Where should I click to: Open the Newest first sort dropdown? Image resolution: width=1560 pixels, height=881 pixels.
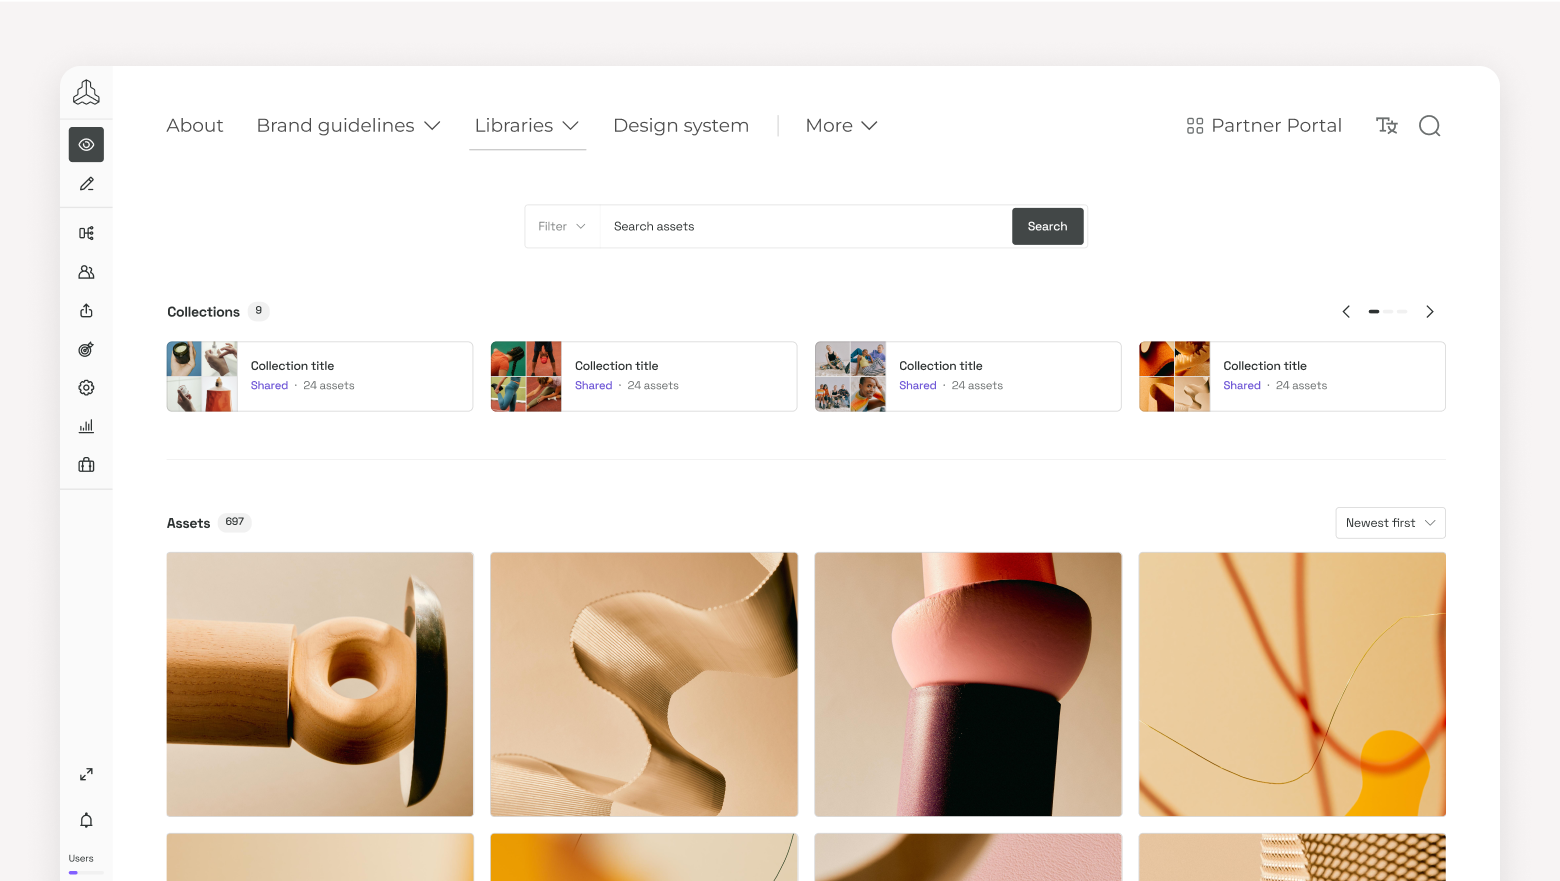tap(1390, 523)
